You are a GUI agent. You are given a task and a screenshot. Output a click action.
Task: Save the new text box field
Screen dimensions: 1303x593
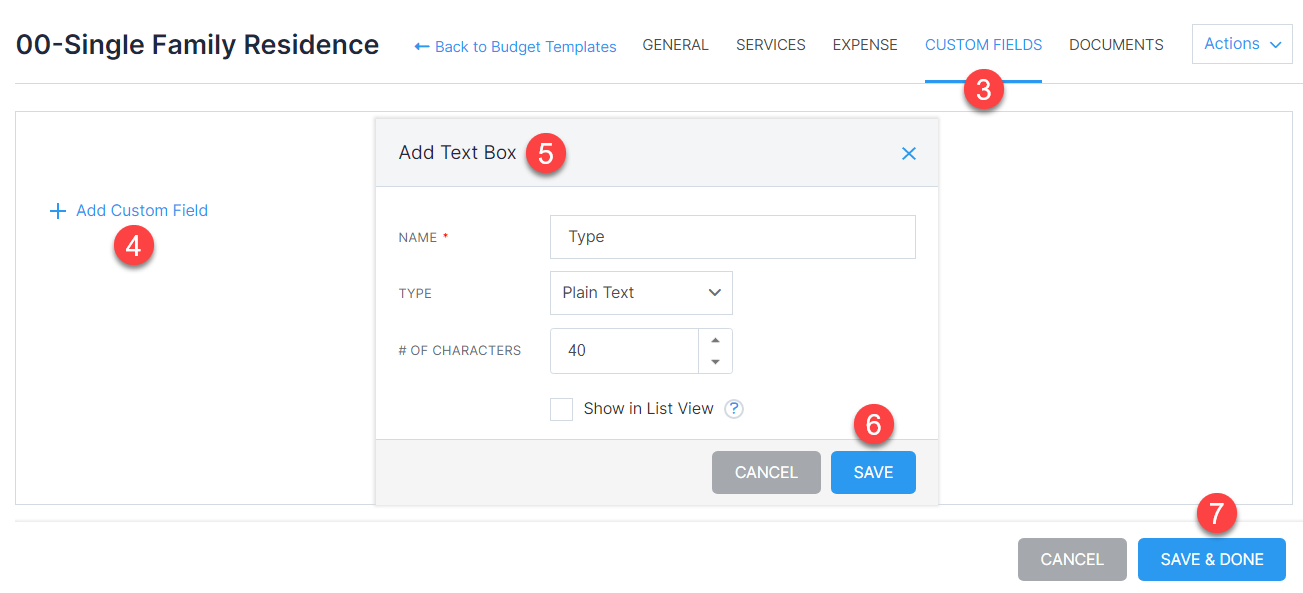coord(873,472)
